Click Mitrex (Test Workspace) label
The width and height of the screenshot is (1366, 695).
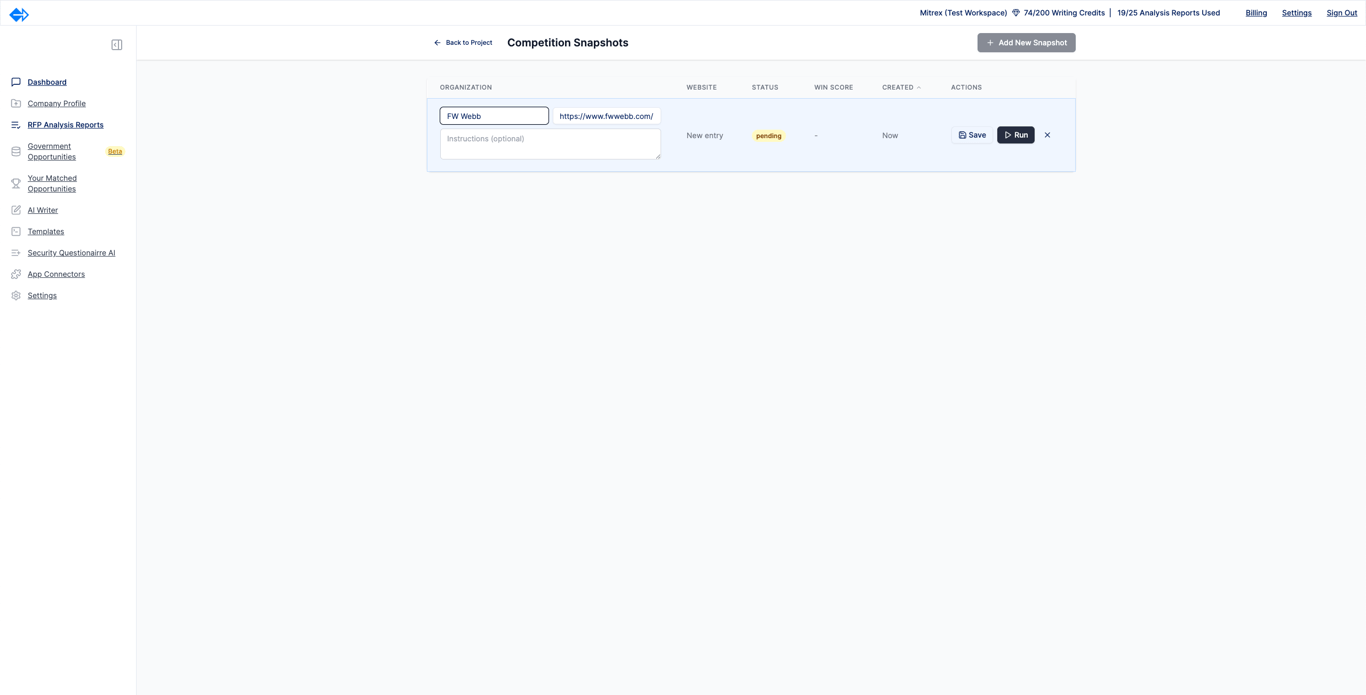tap(963, 13)
